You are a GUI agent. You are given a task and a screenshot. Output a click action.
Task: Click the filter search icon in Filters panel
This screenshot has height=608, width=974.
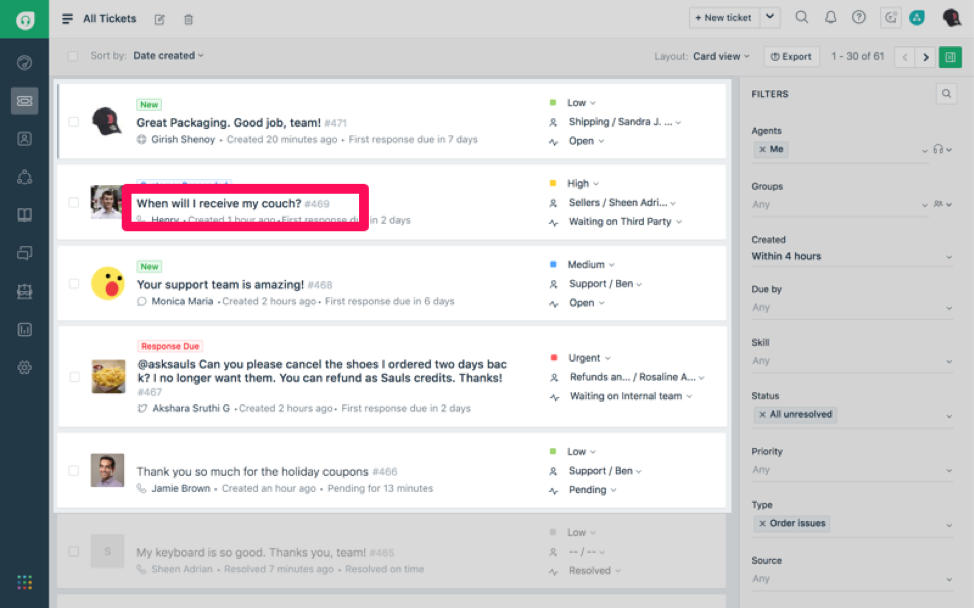click(946, 94)
